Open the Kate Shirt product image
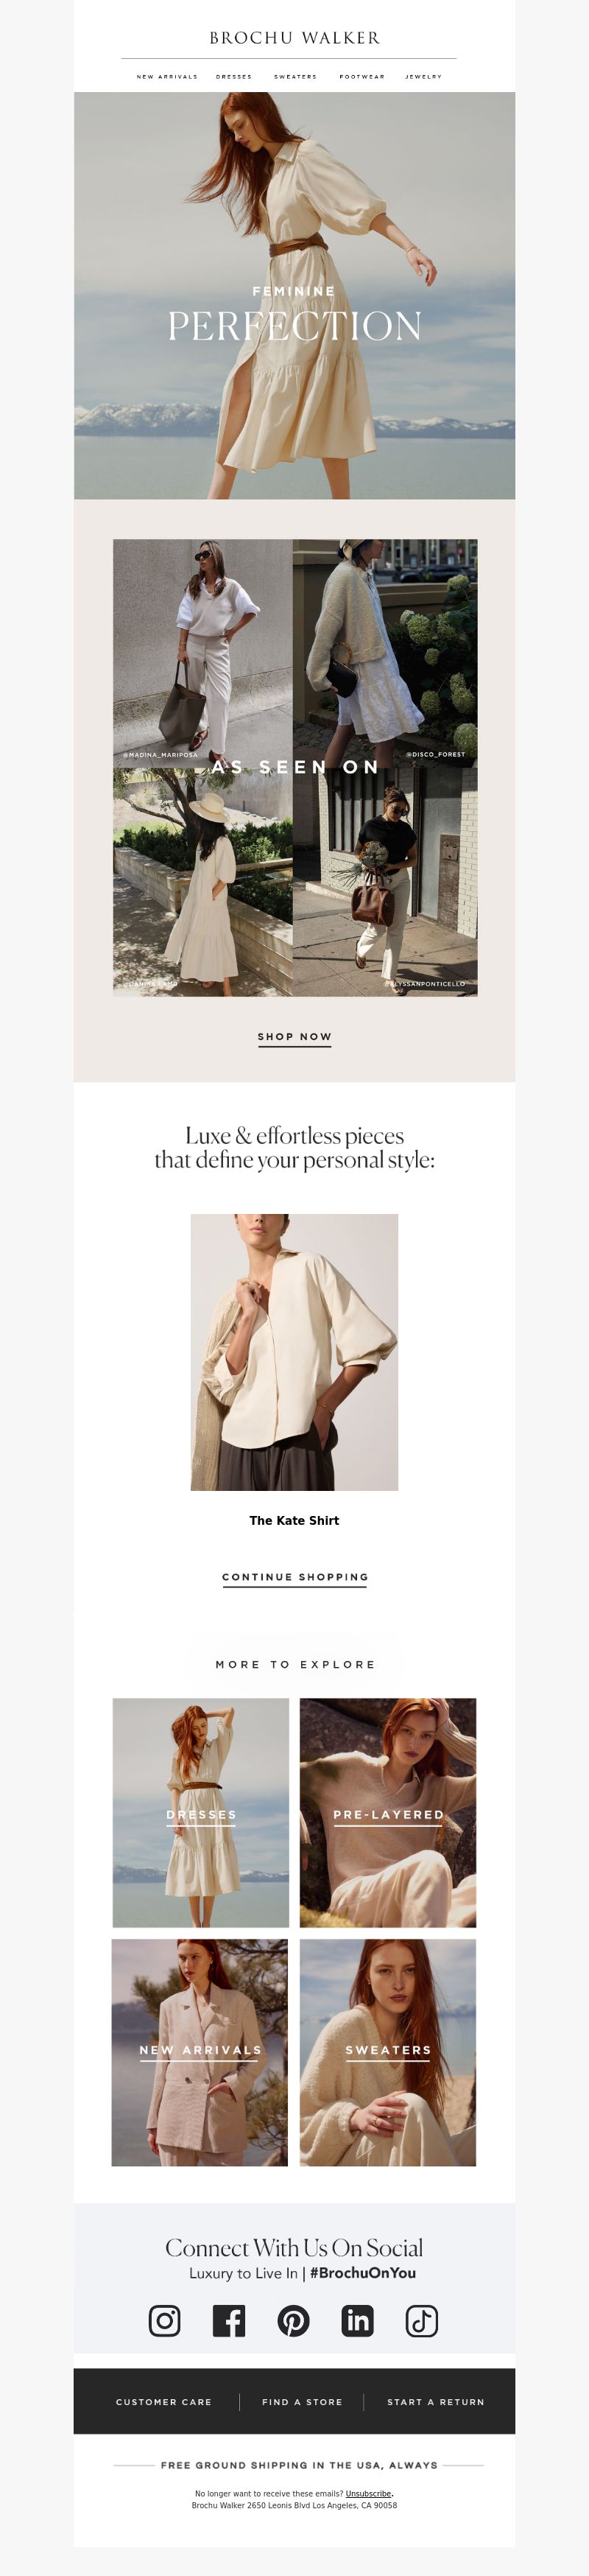The width and height of the screenshot is (589, 2576). [294, 1352]
